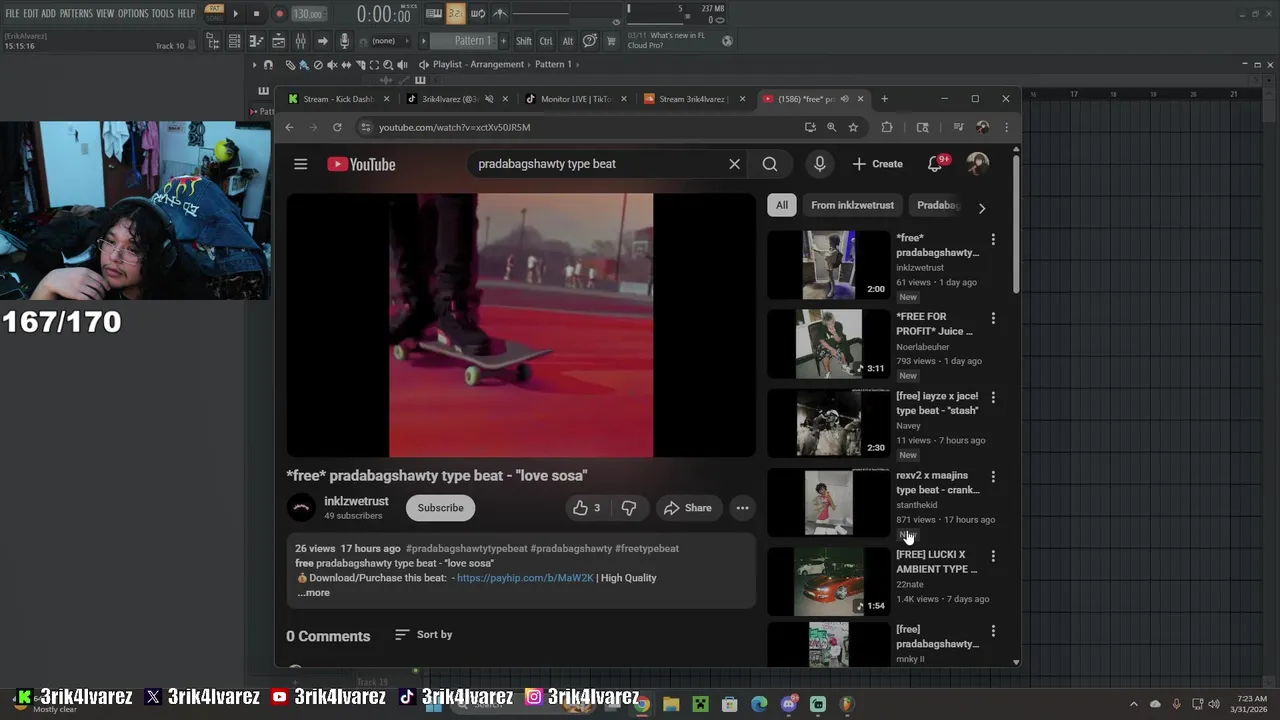The image size is (1280, 720).
Task: Share the love sosa video
Action: [x=688, y=508]
